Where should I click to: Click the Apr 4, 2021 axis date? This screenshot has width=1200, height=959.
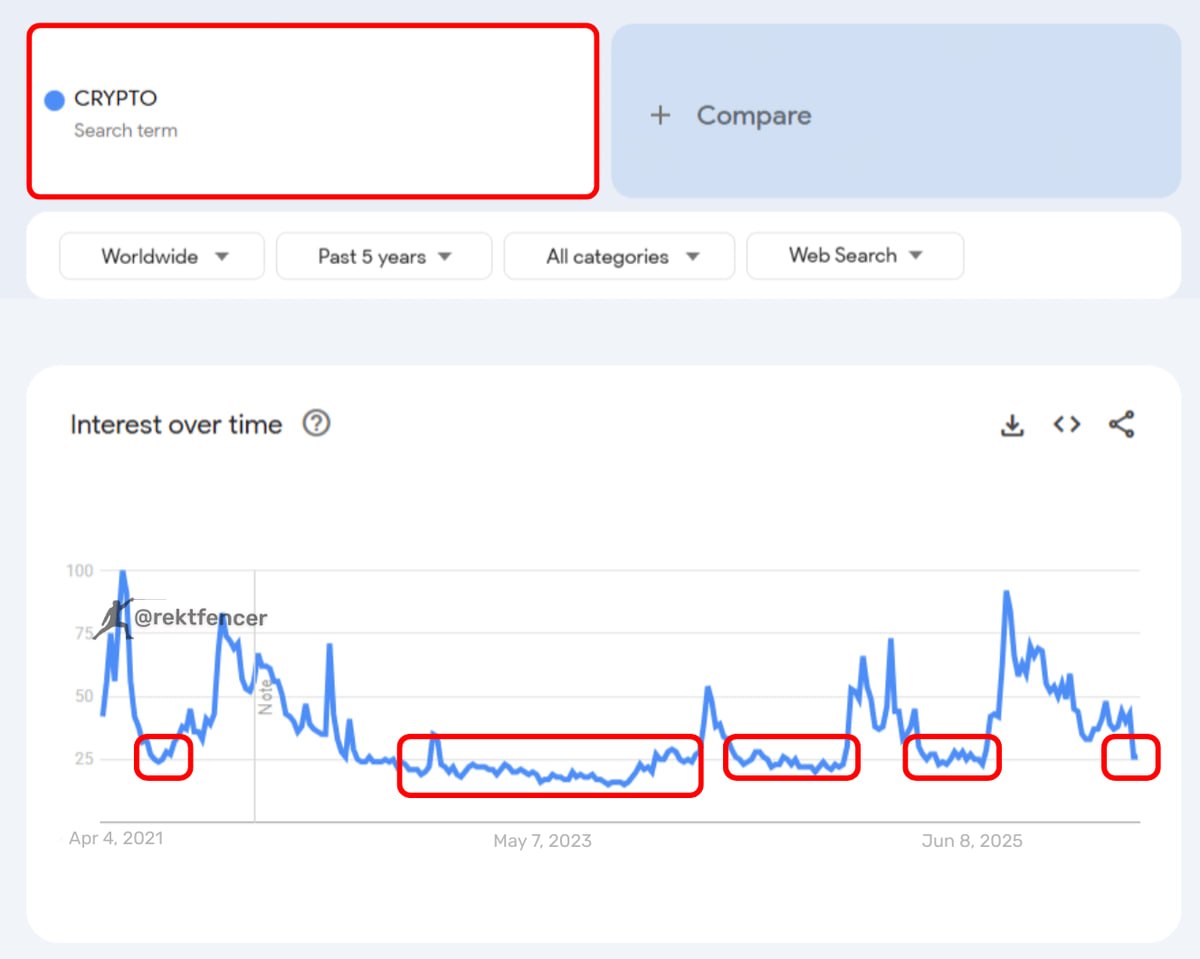[116, 838]
